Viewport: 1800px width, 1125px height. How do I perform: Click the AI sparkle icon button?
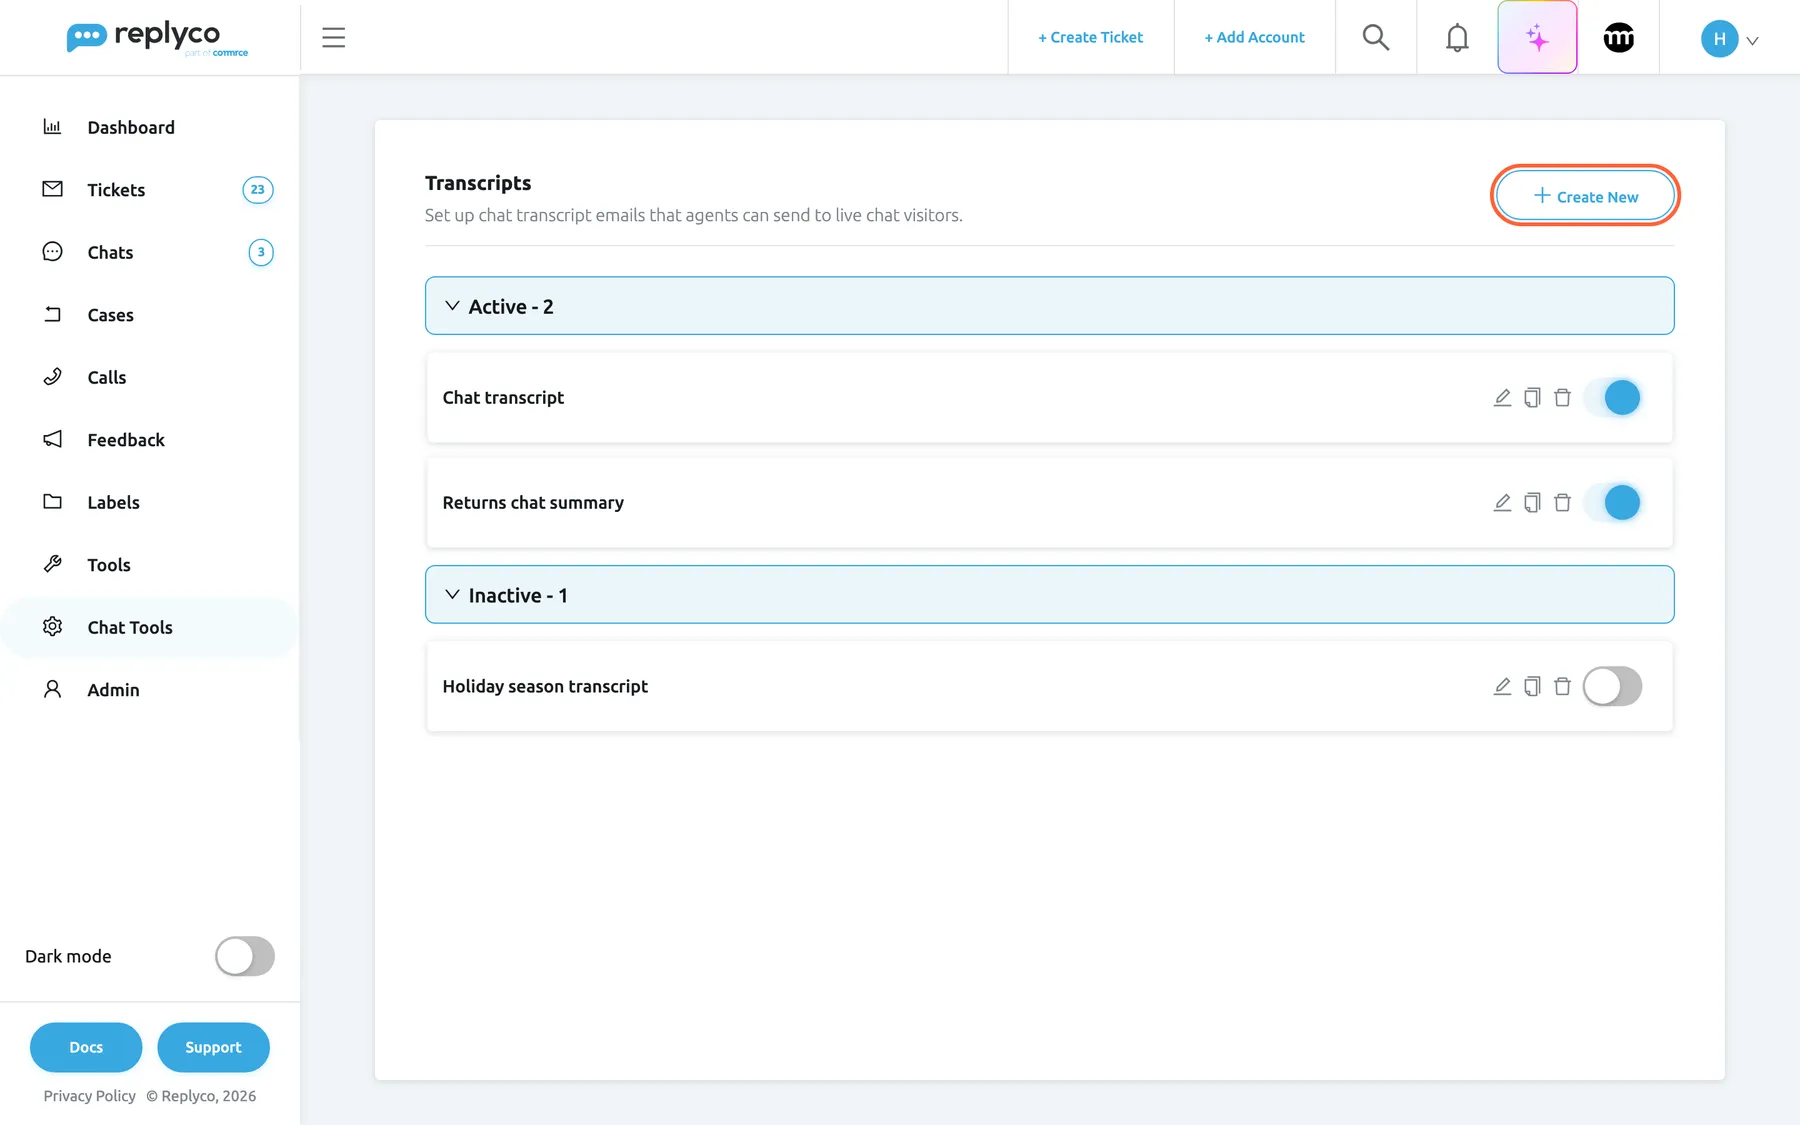pyautogui.click(x=1537, y=38)
